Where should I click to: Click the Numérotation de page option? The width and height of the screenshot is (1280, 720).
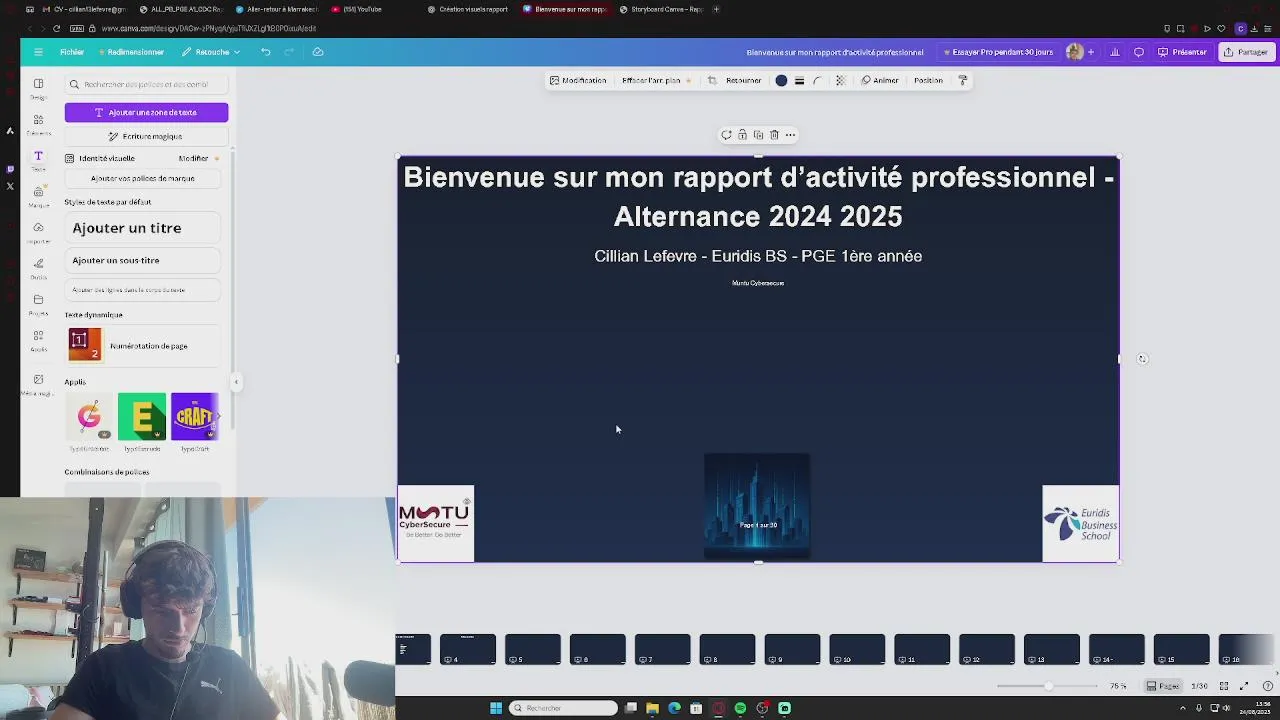[x=142, y=346]
